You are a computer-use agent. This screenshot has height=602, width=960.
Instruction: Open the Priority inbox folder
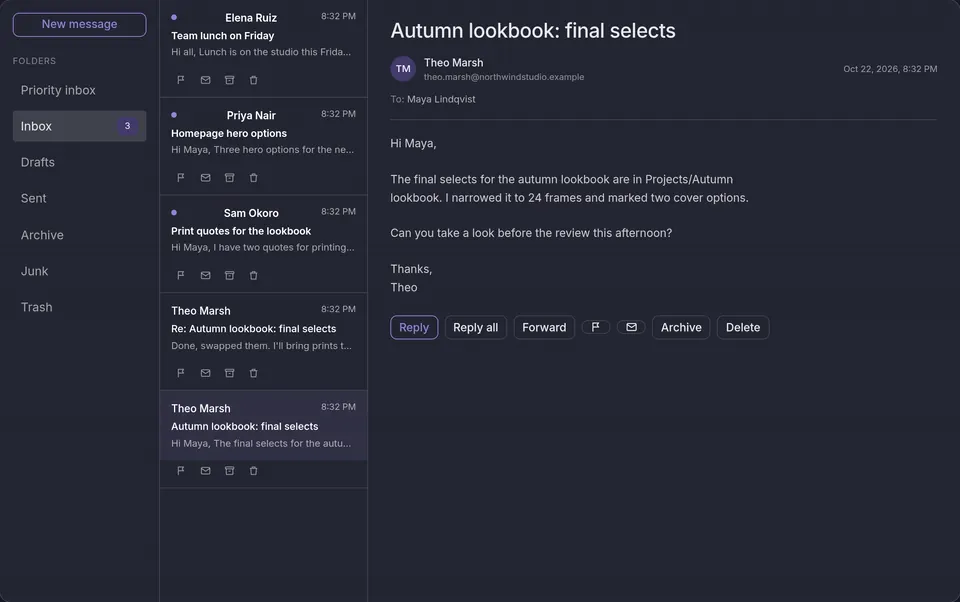(80, 90)
